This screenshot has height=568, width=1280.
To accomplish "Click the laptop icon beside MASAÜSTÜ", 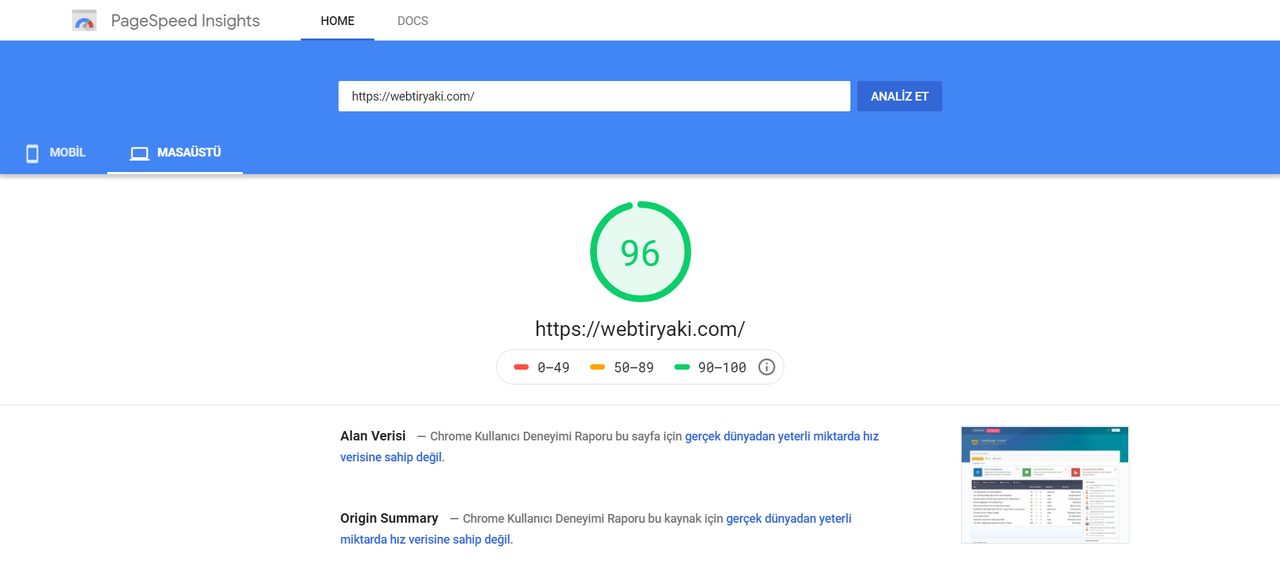I will pyautogui.click(x=139, y=153).
